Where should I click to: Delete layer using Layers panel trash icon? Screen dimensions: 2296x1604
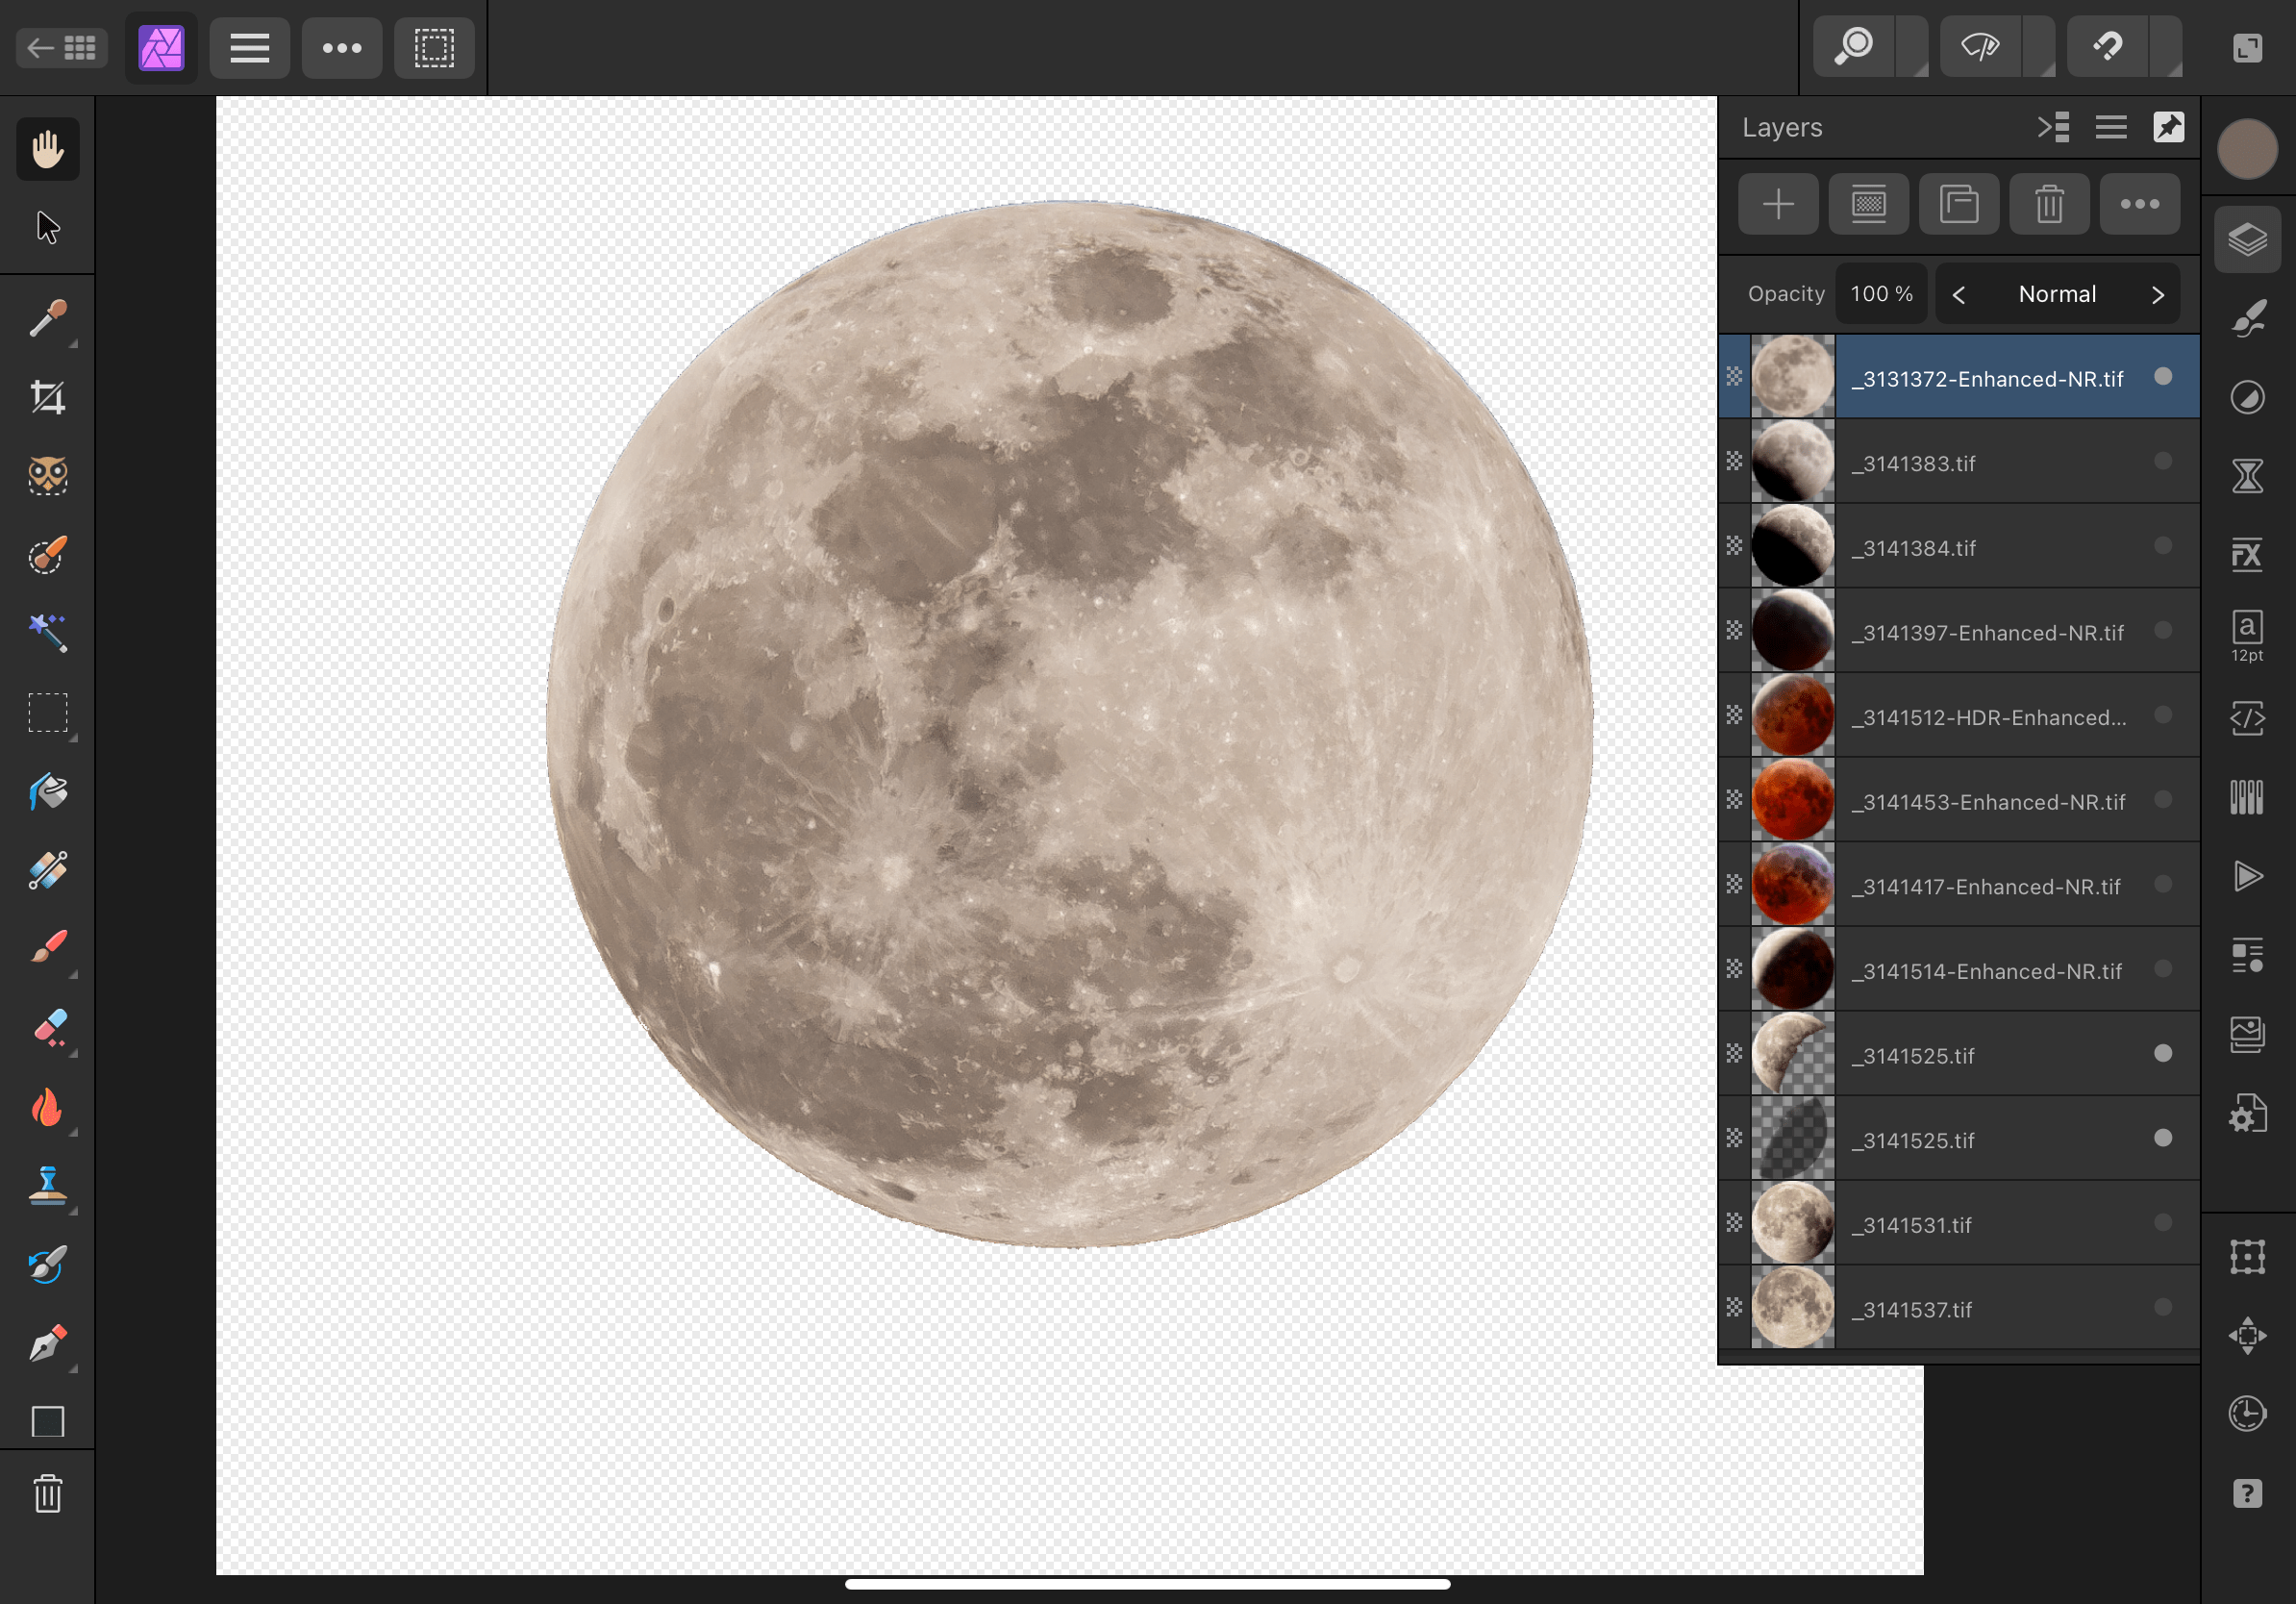click(2048, 204)
